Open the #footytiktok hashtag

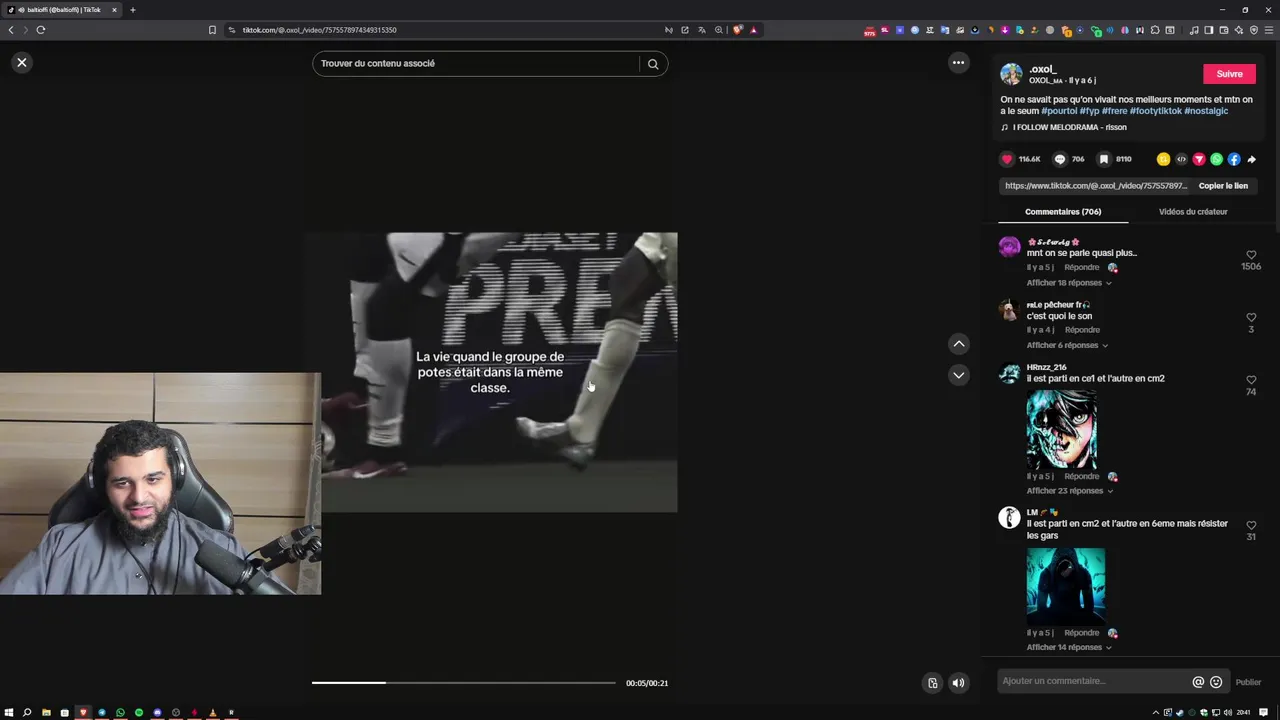coord(1155,111)
